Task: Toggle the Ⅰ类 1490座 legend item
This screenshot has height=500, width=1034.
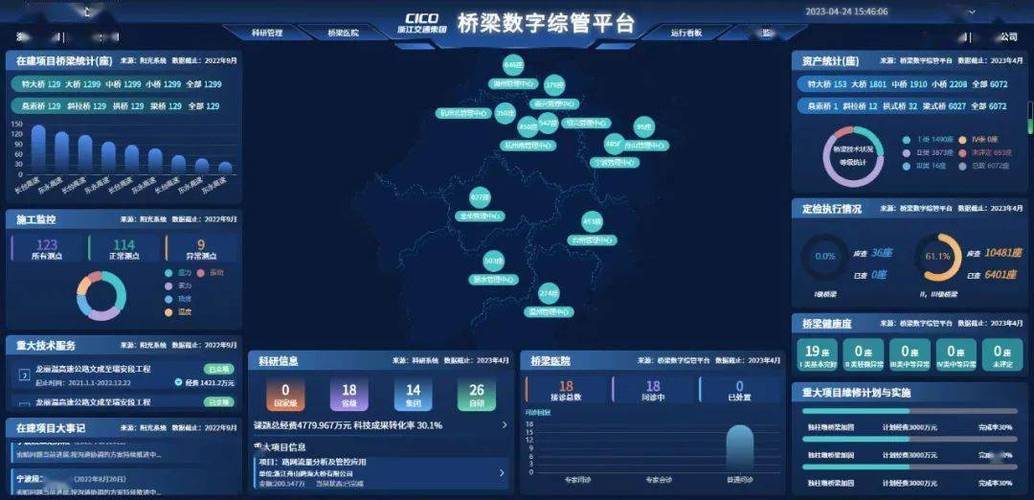Action: 928,140
